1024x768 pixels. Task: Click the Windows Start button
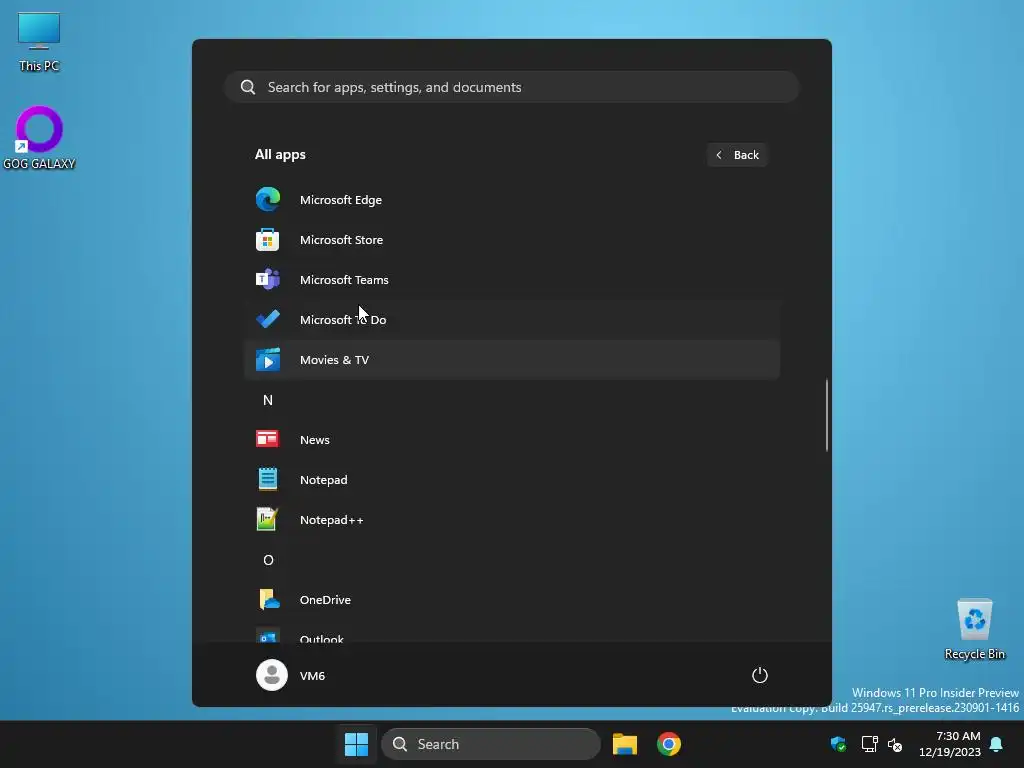point(357,744)
